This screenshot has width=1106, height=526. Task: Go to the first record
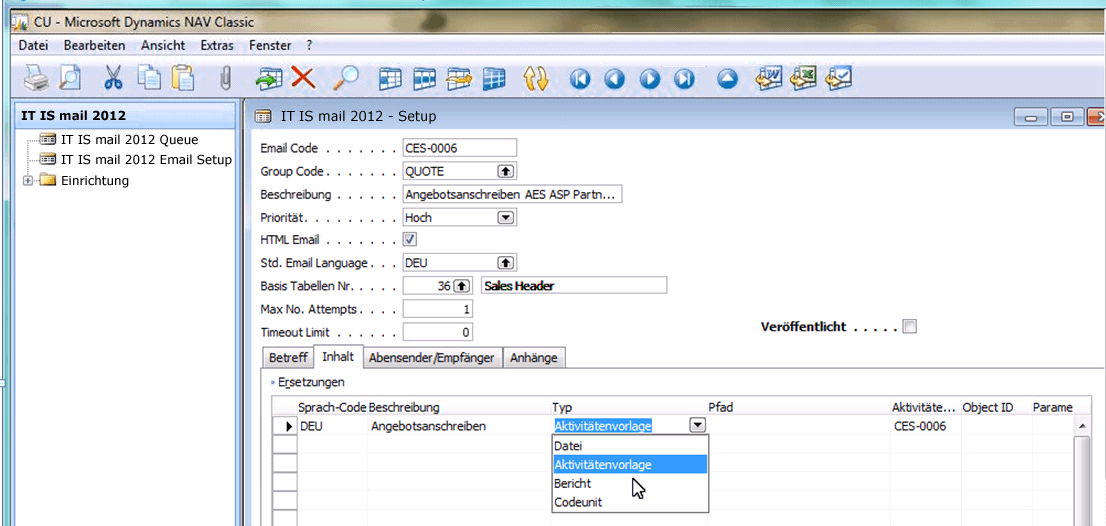click(579, 78)
